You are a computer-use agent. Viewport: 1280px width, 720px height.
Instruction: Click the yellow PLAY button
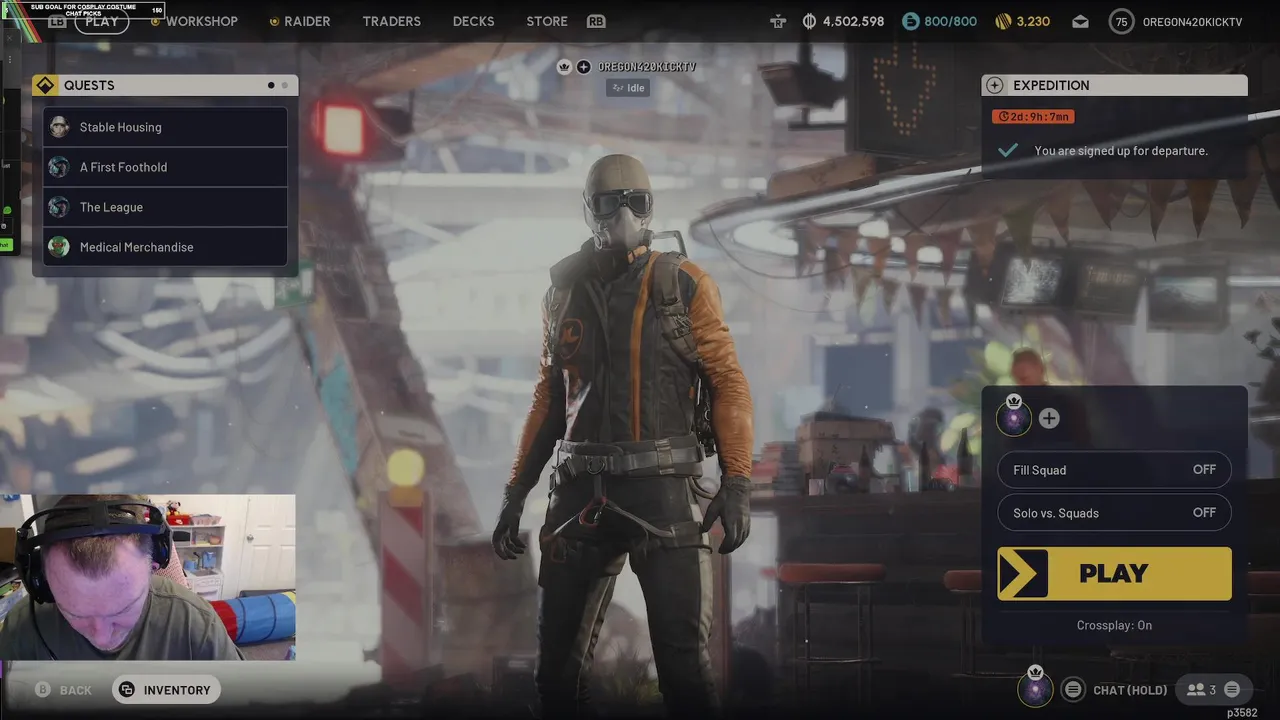(x=1114, y=574)
